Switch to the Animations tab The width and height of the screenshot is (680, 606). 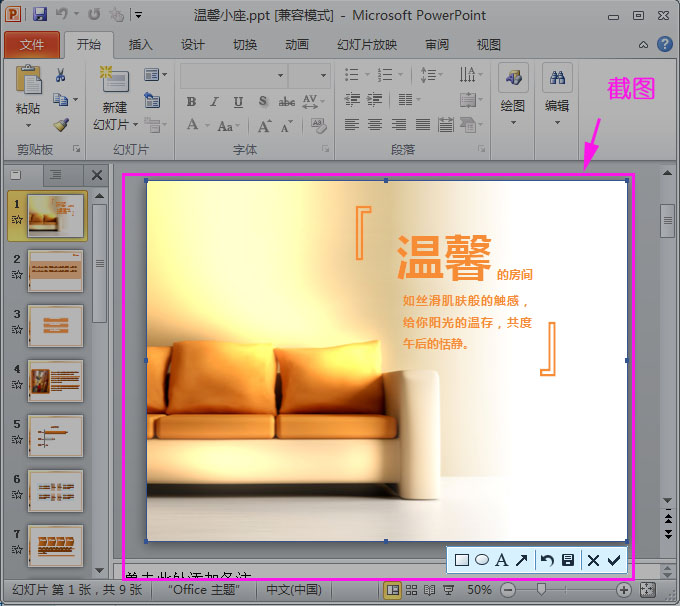(297, 44)
